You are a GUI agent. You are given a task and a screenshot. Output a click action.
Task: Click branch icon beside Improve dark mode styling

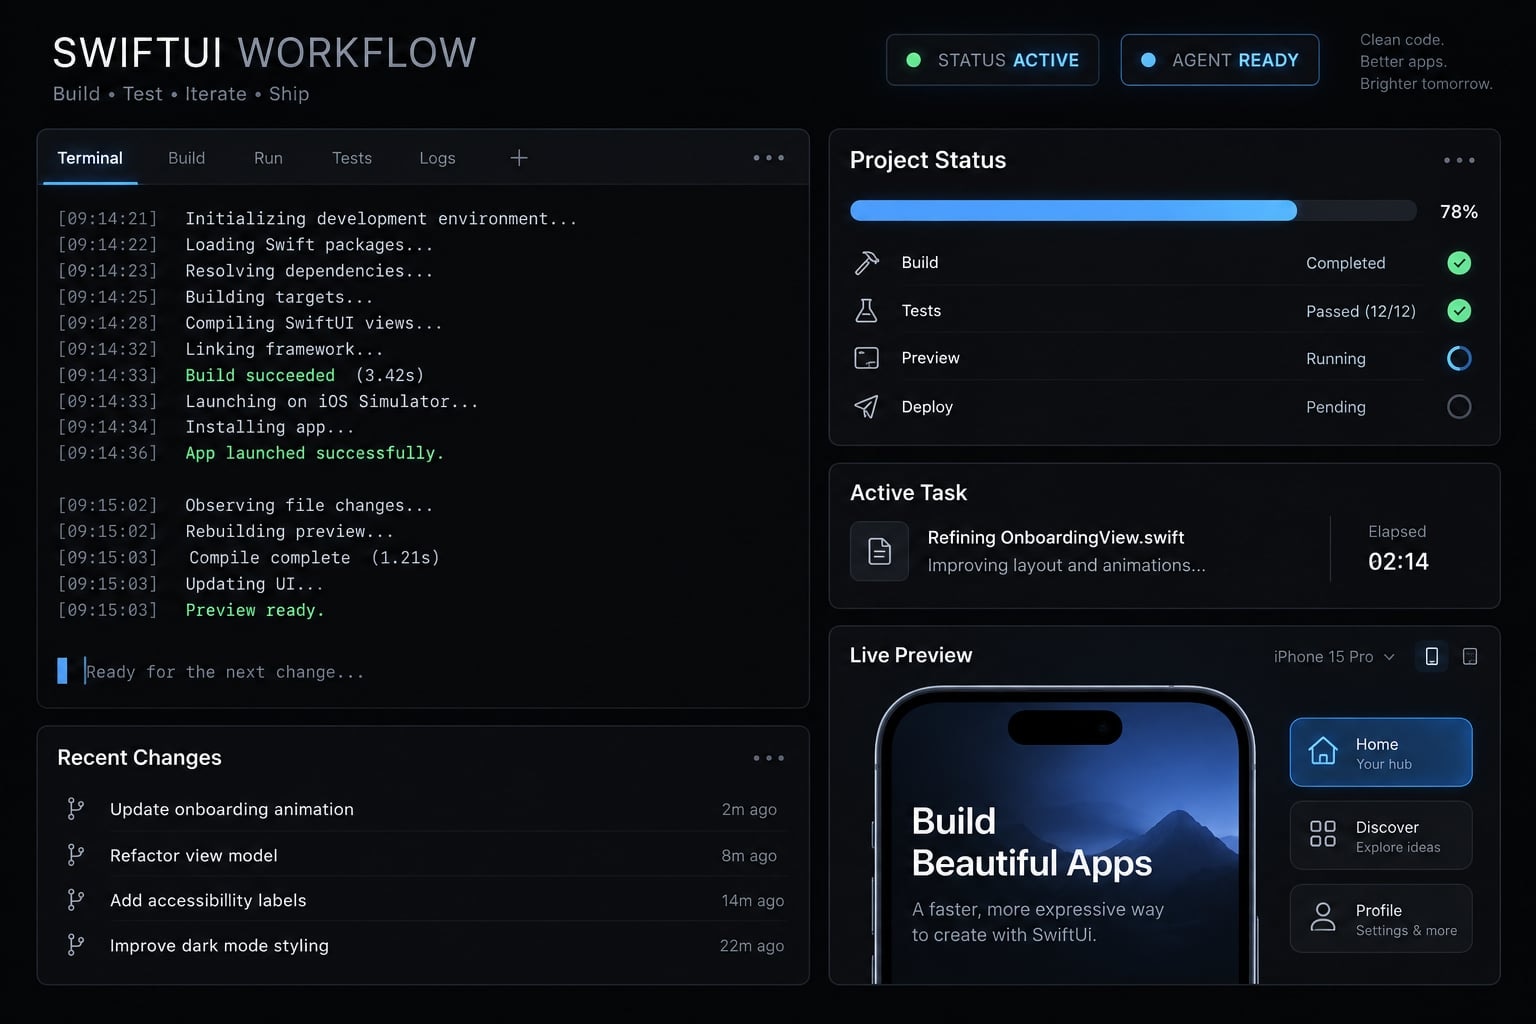(x=75, y=945)
